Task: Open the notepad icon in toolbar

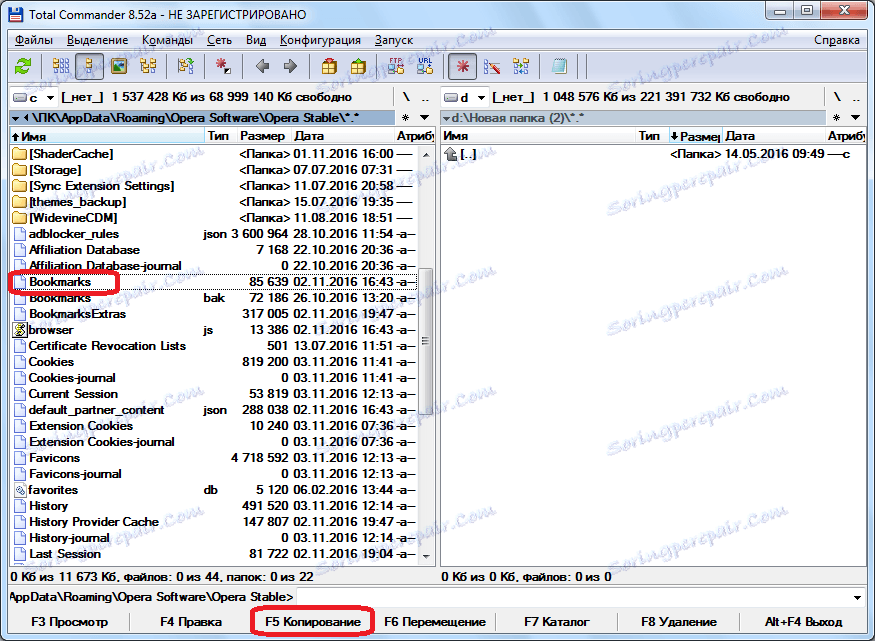Action: [x=559, y=67]
